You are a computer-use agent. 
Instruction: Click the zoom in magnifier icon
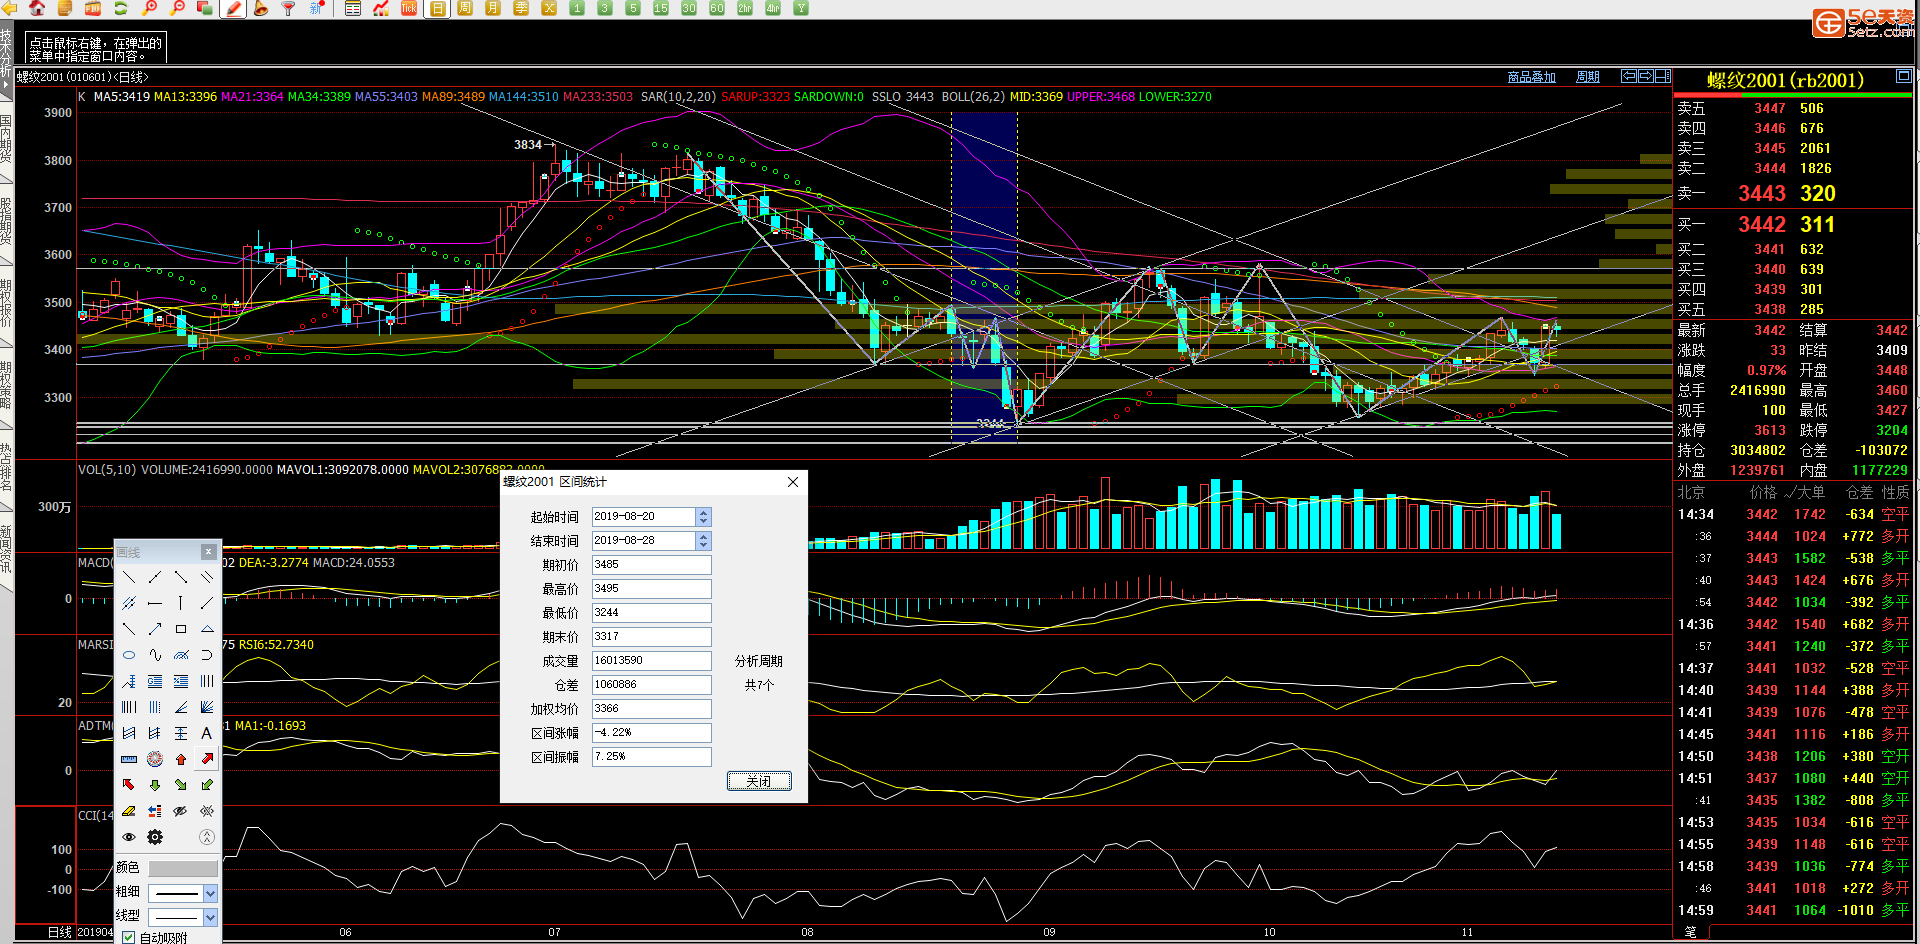[x=149, y=8]
